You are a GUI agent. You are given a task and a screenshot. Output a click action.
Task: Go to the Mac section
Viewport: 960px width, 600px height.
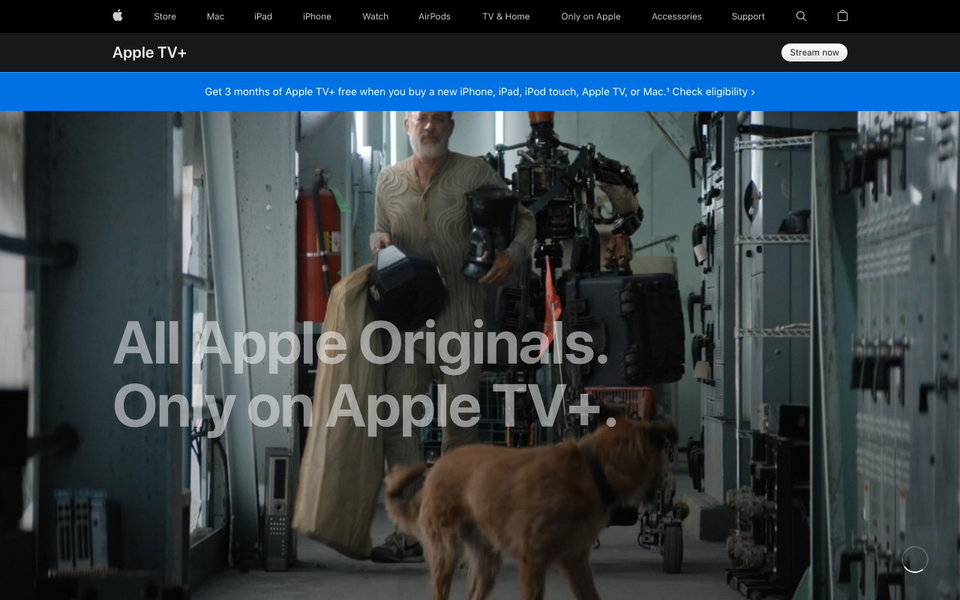tap(216, 17)
